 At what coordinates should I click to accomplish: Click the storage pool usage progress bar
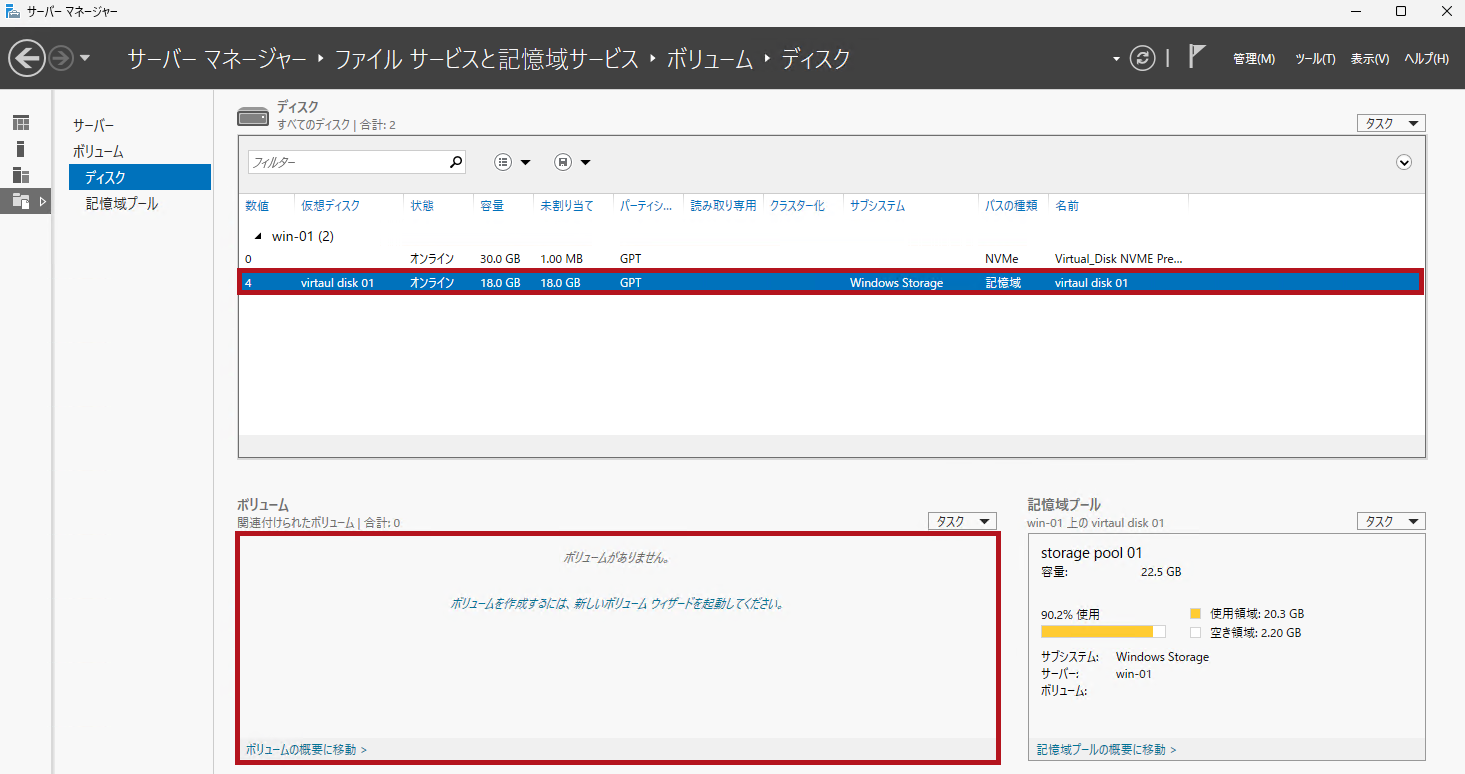(x=1102, y=632)
